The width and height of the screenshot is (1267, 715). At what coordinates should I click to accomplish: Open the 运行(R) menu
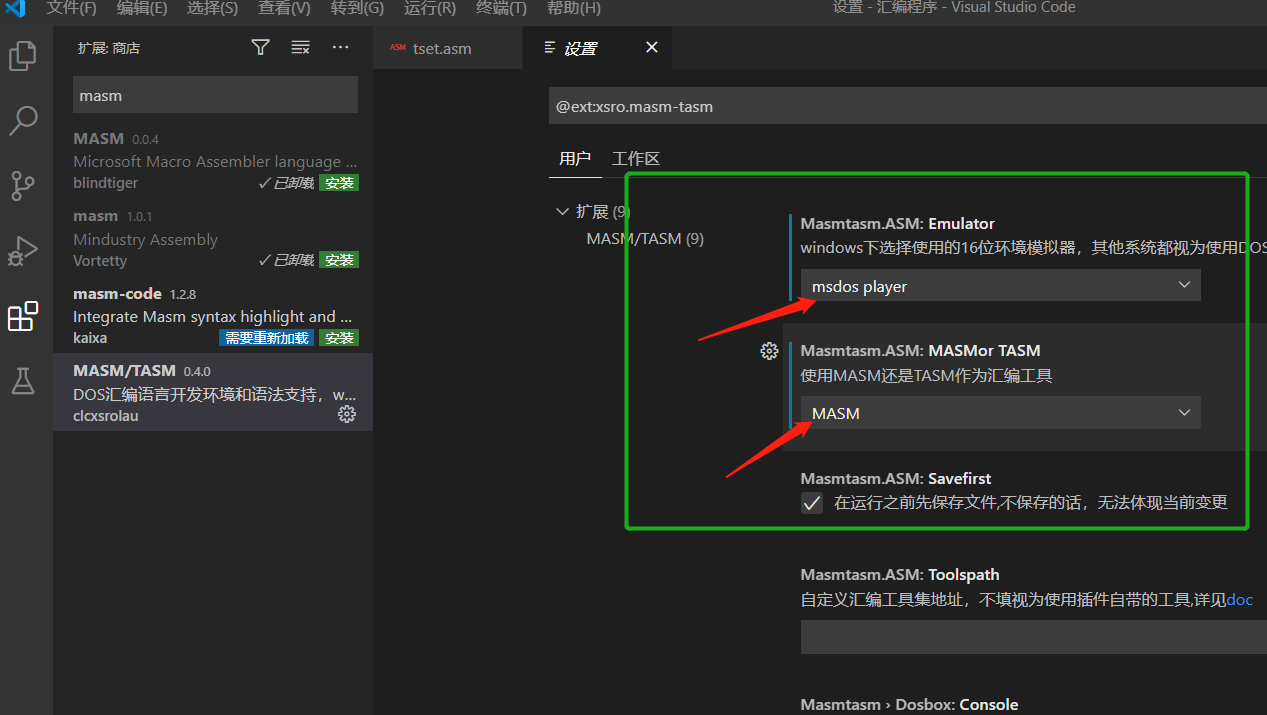click(430, 8)
